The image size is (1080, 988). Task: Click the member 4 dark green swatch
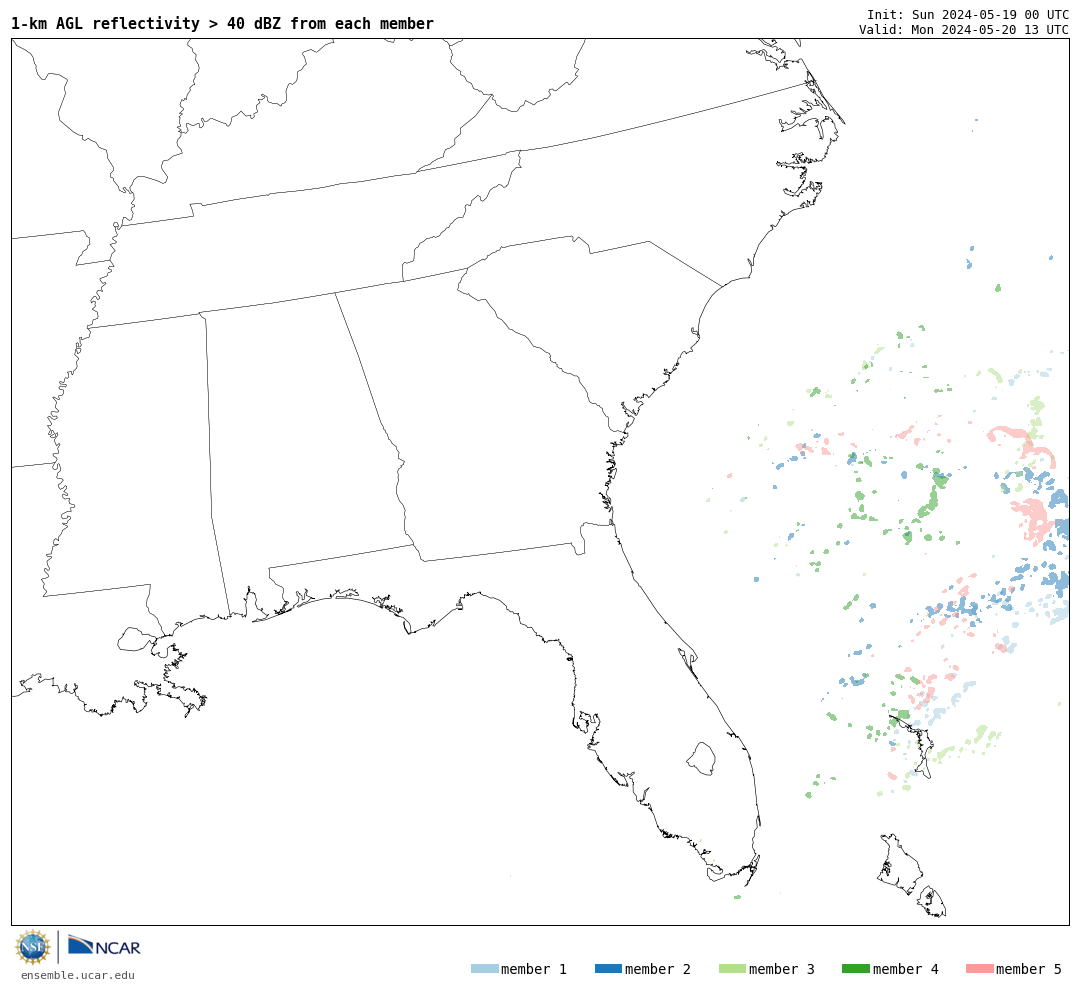click(855, 968)
